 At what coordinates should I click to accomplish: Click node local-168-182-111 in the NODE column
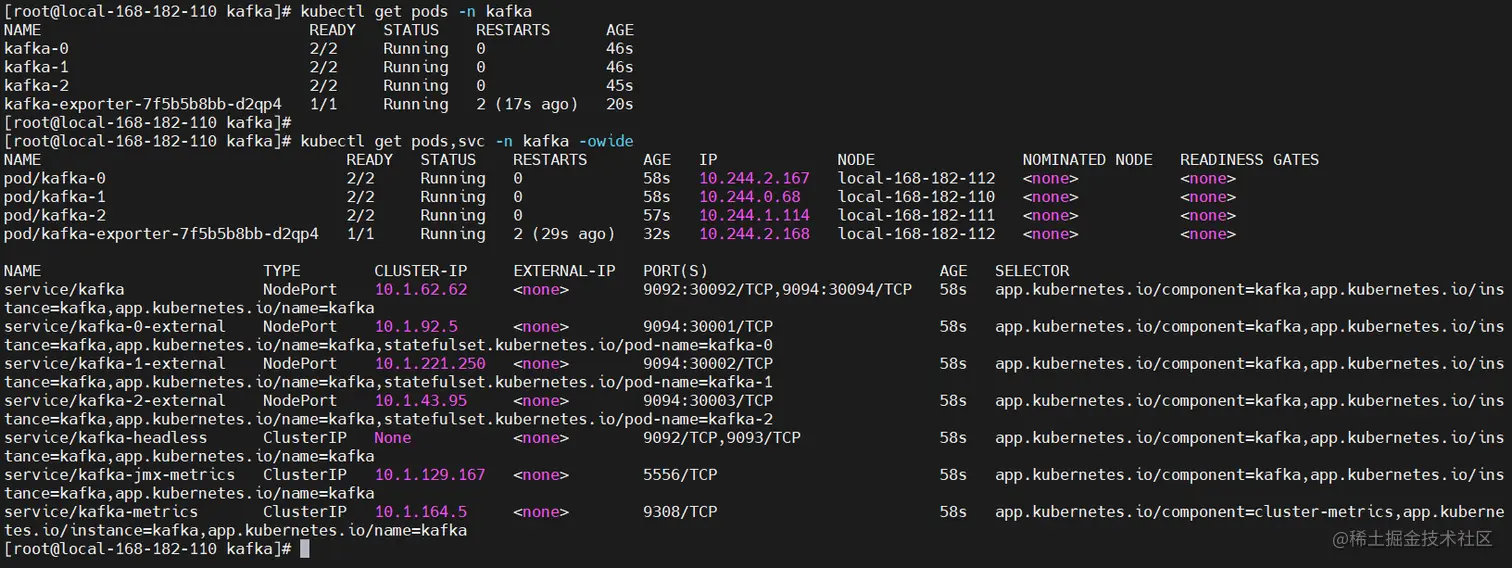point(917,215)
